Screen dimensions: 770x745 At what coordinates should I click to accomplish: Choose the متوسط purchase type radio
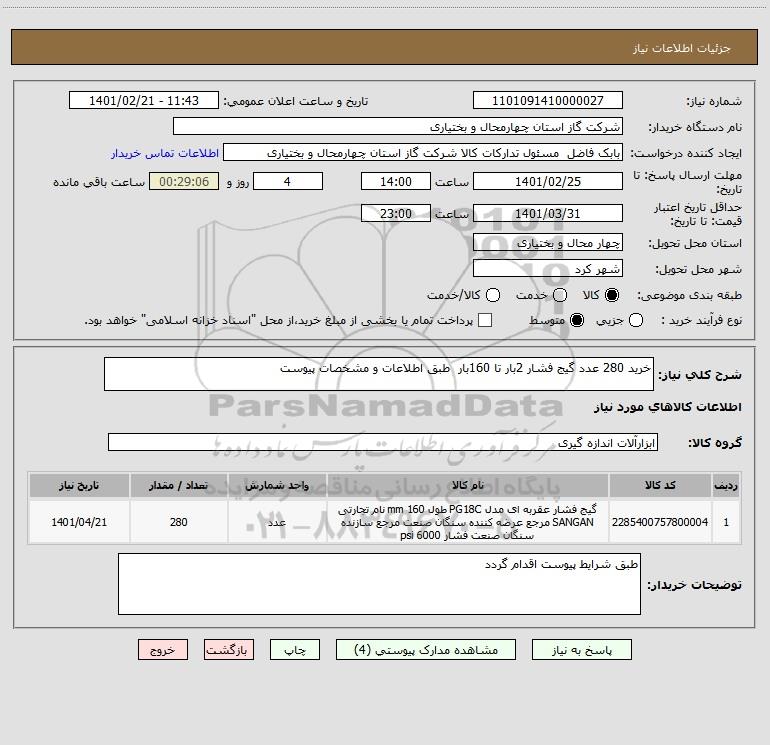tap(577, 320)
